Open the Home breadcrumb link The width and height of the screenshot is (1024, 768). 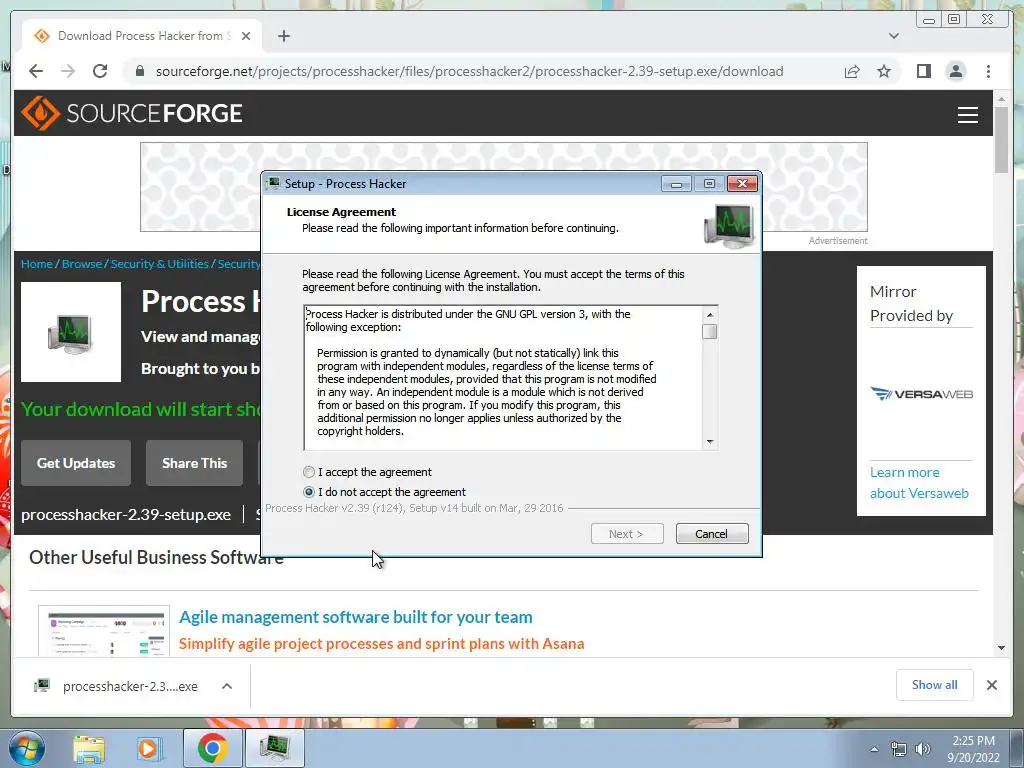point(37,264)
